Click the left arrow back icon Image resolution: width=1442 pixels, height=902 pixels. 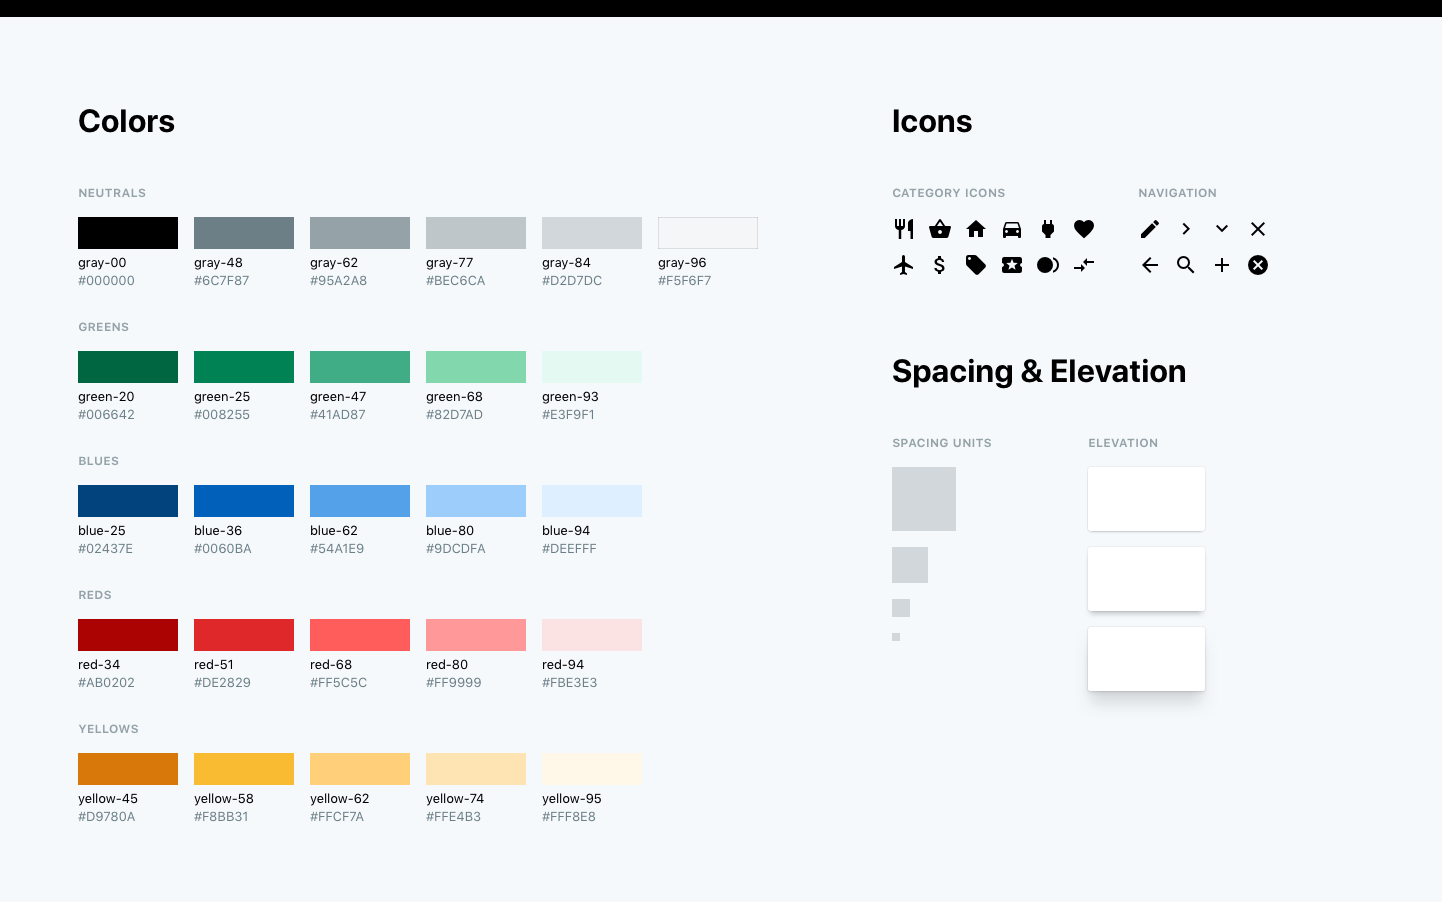[1150, 265]
